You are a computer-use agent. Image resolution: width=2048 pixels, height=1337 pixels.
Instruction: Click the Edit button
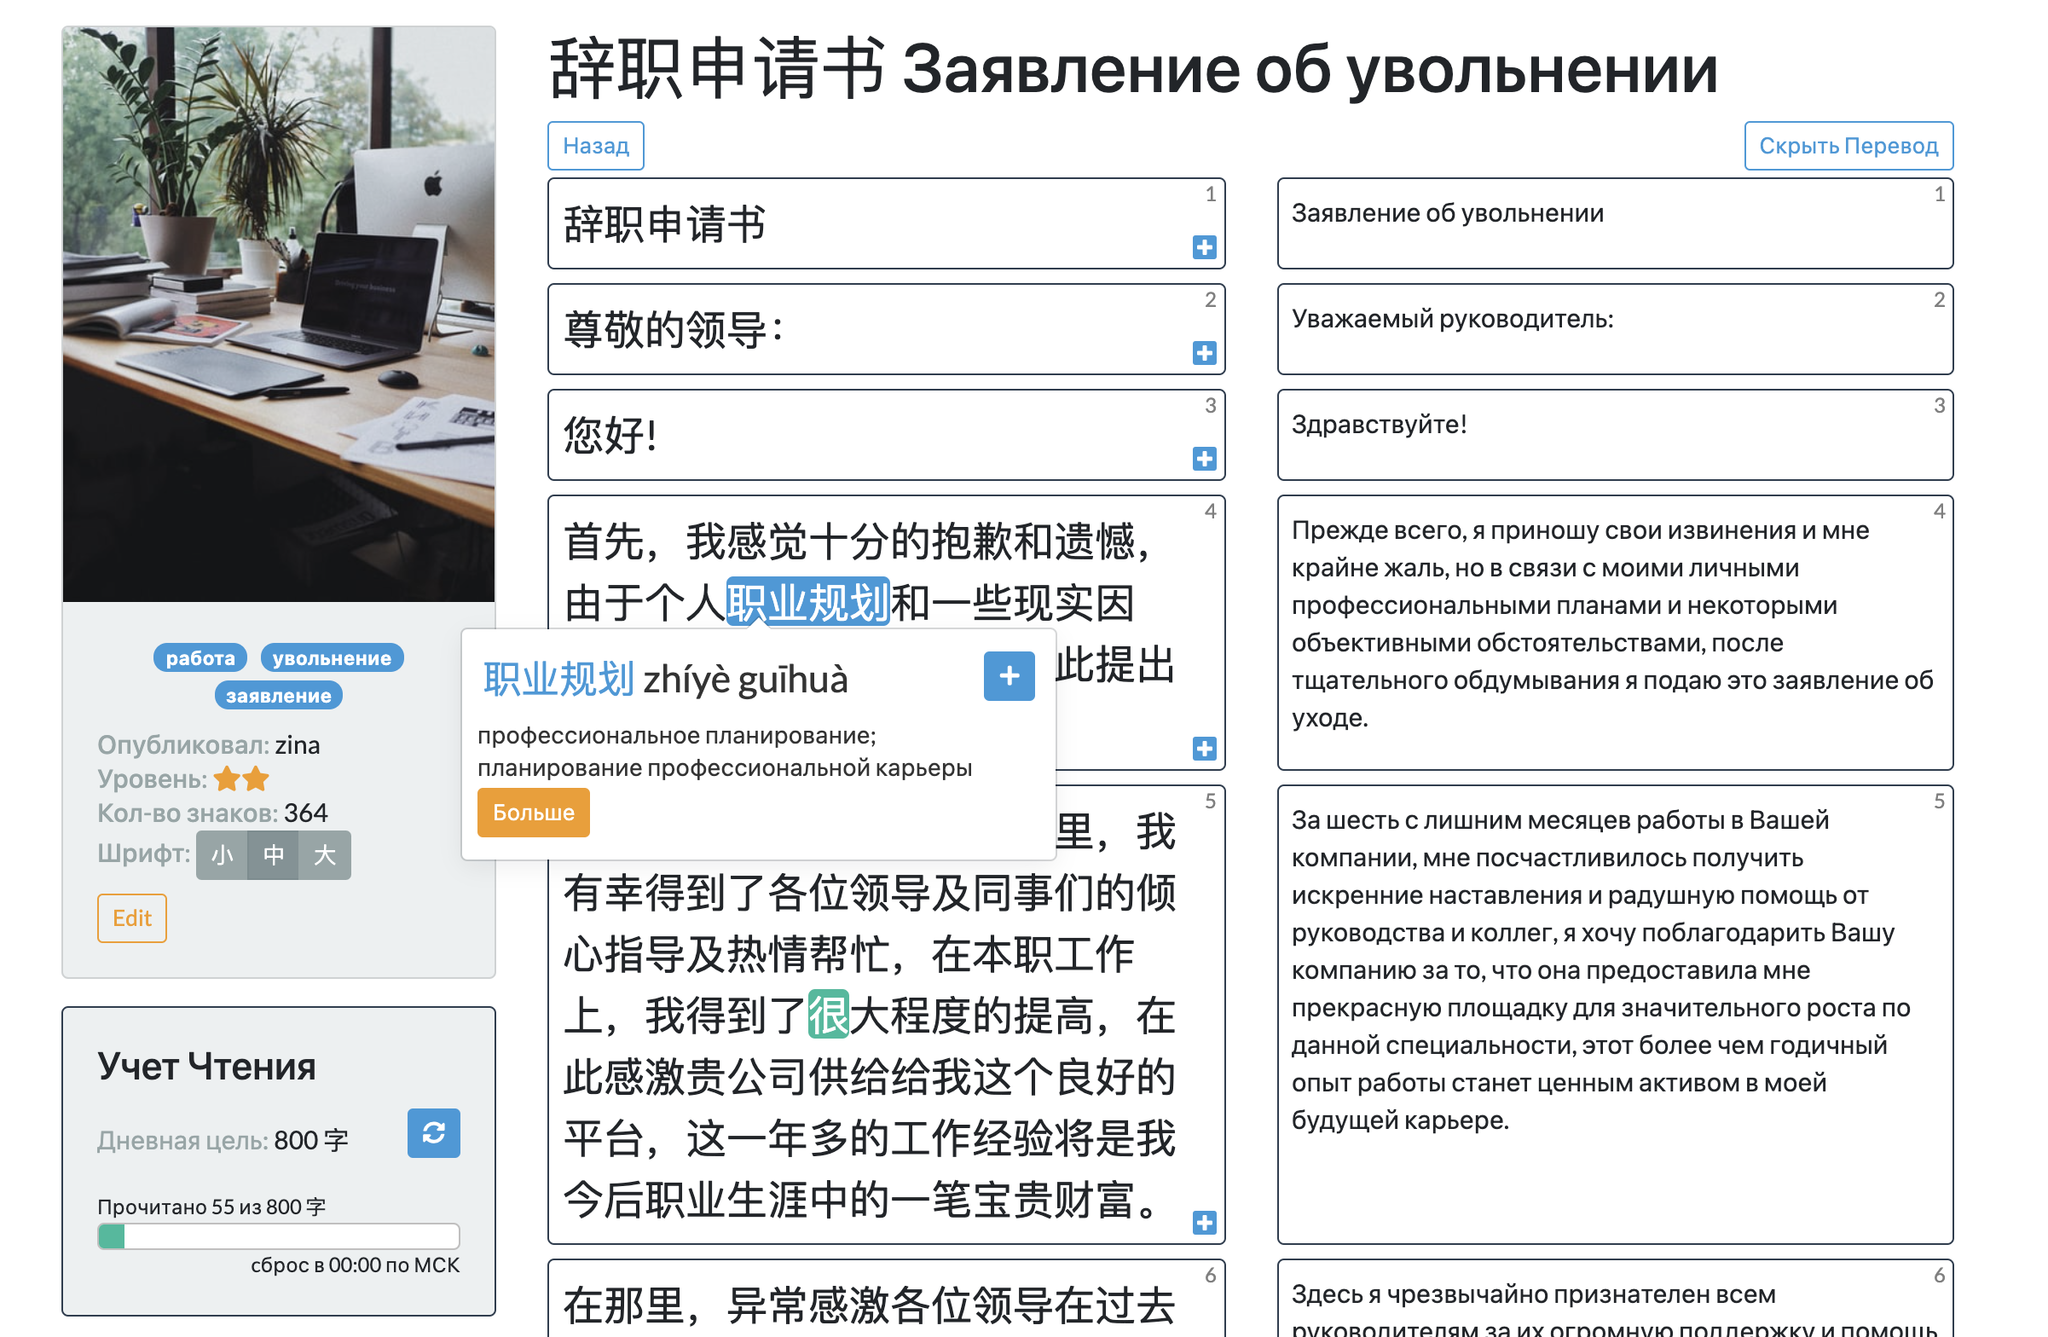[x=132, y=918]
